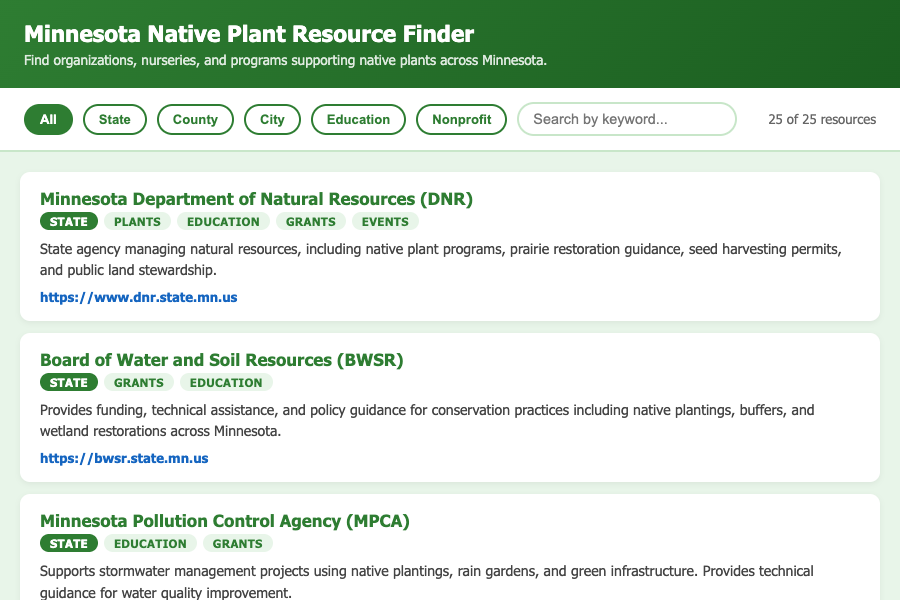Filter resources by Nonprofit
This screenshot has height=600, width=900.
[461, 119]
